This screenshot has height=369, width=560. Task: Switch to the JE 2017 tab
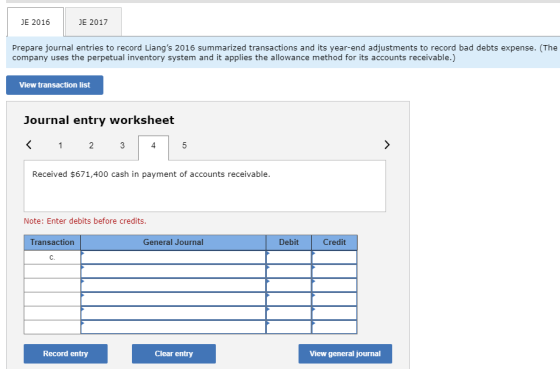pos(93,22)
